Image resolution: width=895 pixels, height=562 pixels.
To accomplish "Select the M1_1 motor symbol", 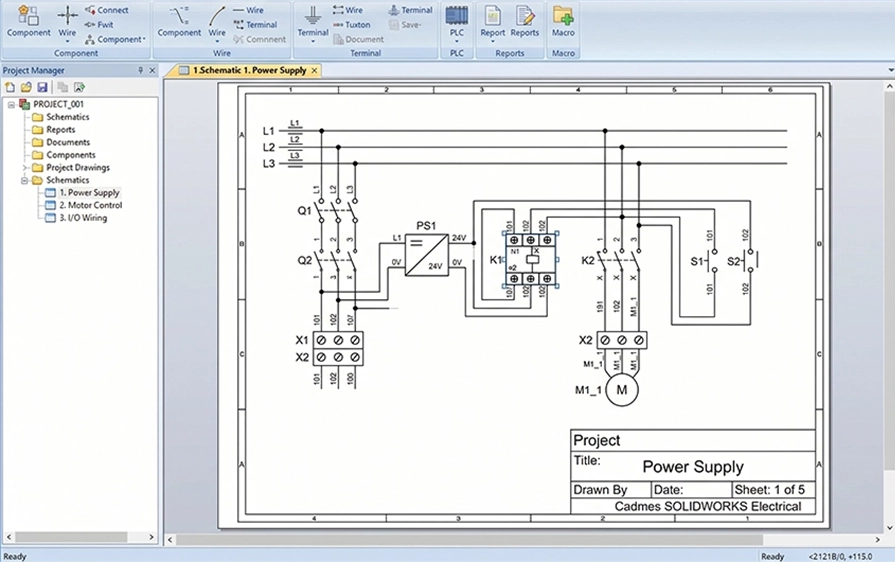I will [622, 390].
